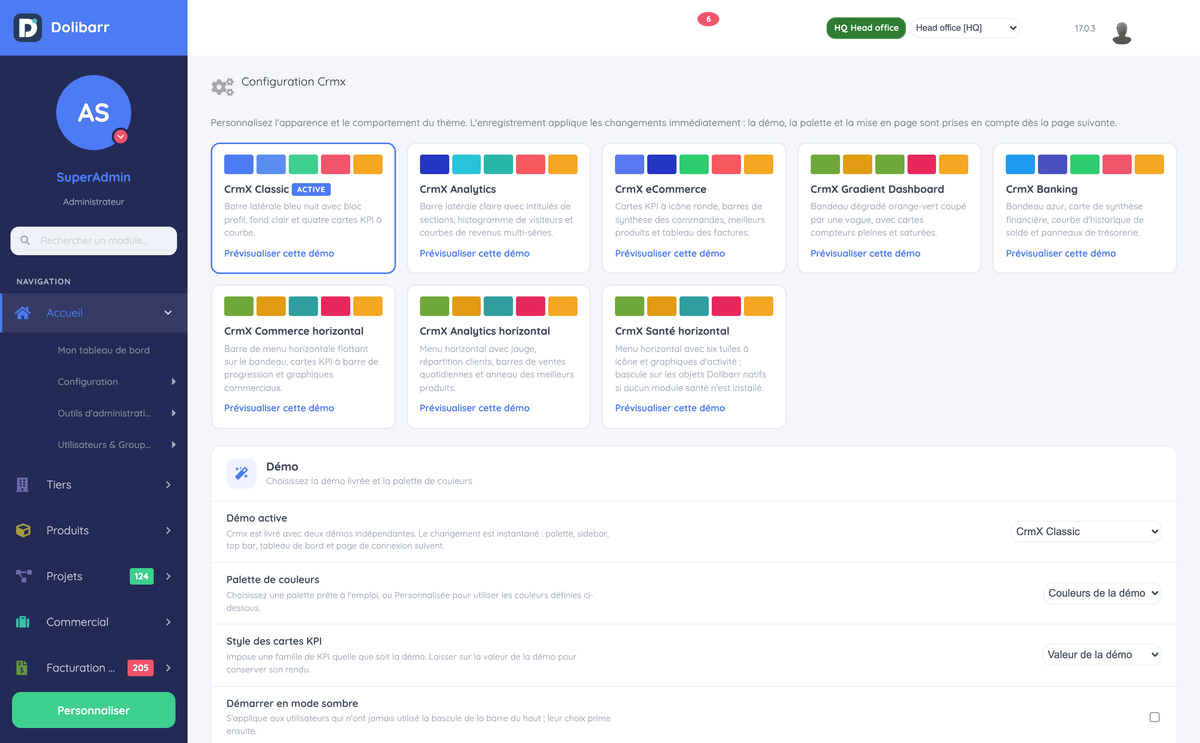This screenshot has height=743, width=1200.
Task: Click the Administrateur role text
Action: [x=93, y=202]
